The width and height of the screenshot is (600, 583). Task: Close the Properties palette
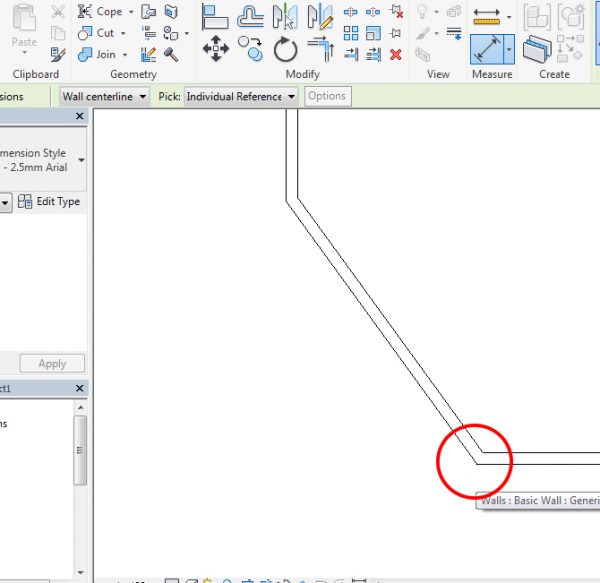pyautogui.click(x=81, y=117)
